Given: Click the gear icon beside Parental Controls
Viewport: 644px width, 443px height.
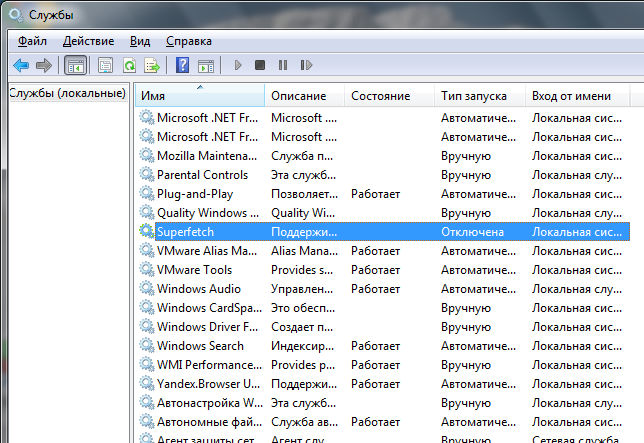Looking at the screenshot, I should 147,174.
